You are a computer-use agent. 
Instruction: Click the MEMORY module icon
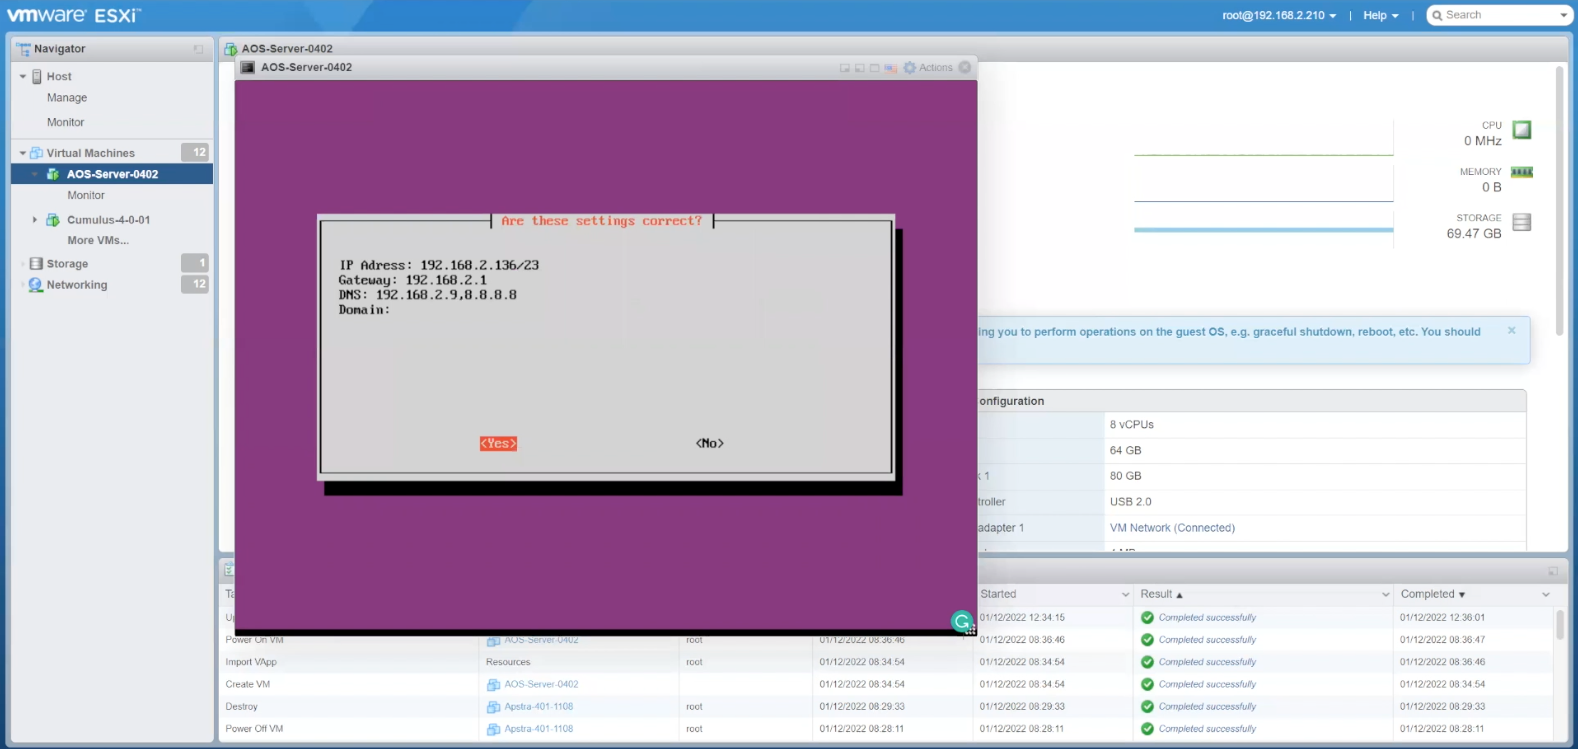[1522, 172]
